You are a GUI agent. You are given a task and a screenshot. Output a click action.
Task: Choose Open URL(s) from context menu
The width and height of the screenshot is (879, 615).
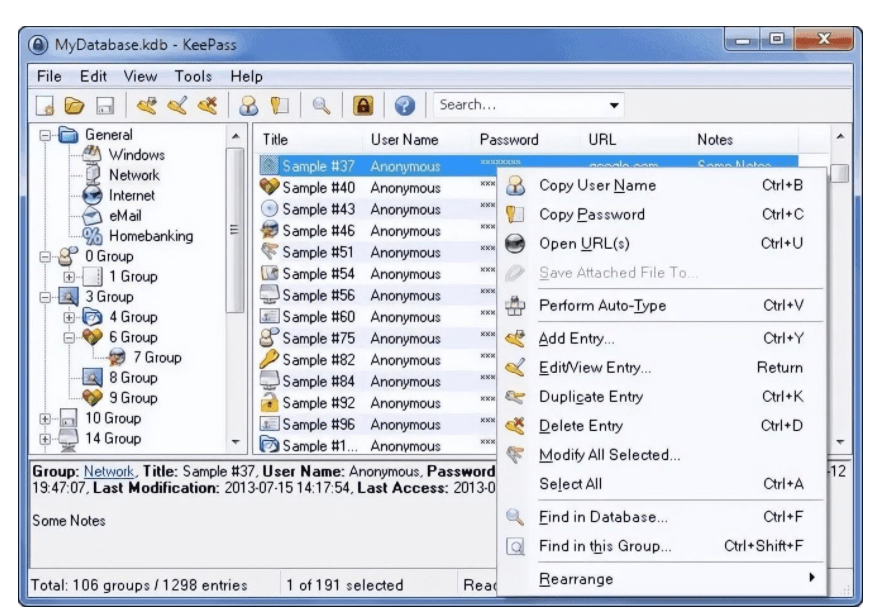pos(661,243)
